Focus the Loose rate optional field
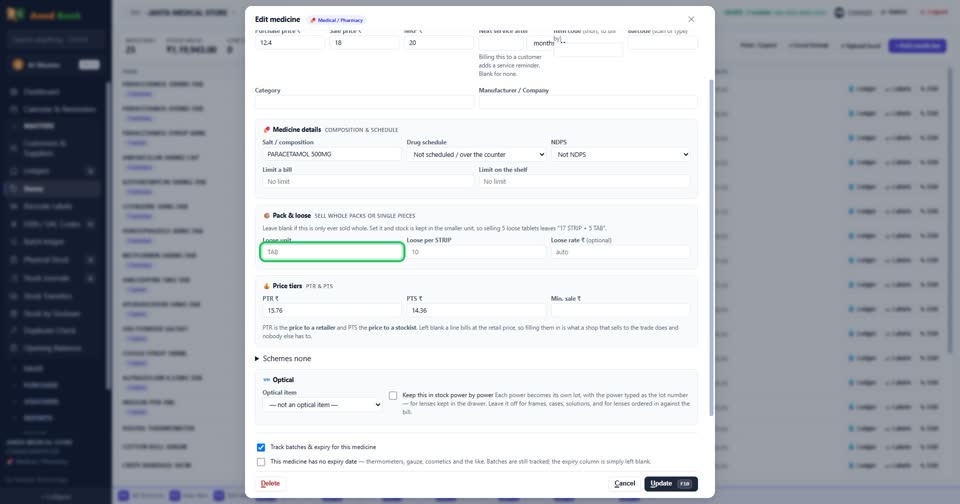This screenshot has height=504, width=960. (620, 252)
